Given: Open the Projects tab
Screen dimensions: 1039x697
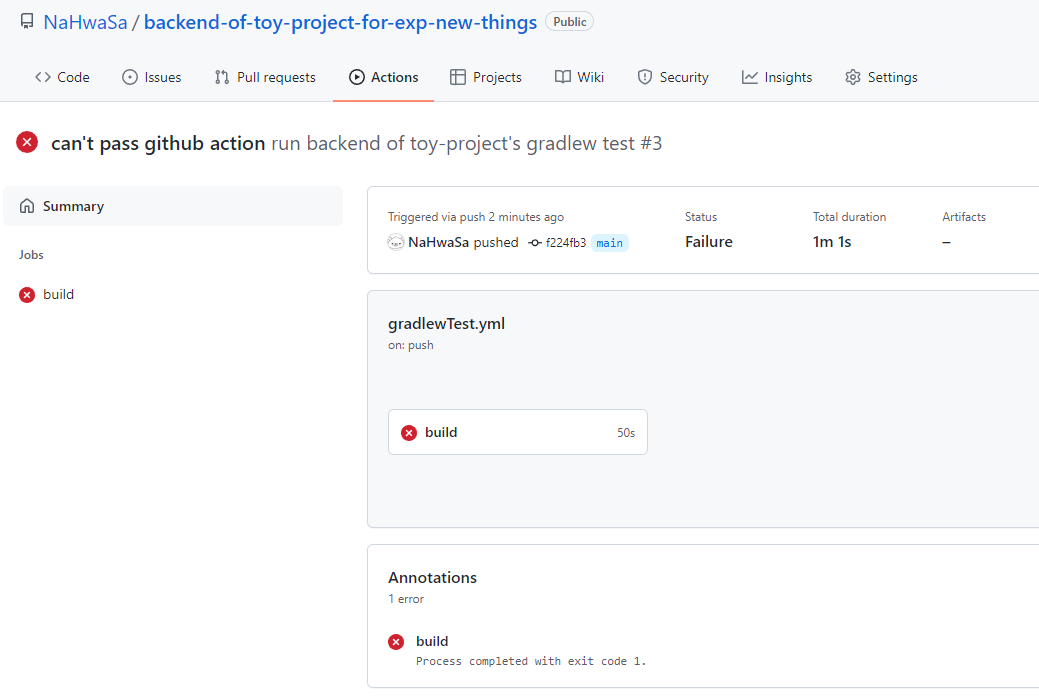Looking at the screenshot, I should pos(486,77).
